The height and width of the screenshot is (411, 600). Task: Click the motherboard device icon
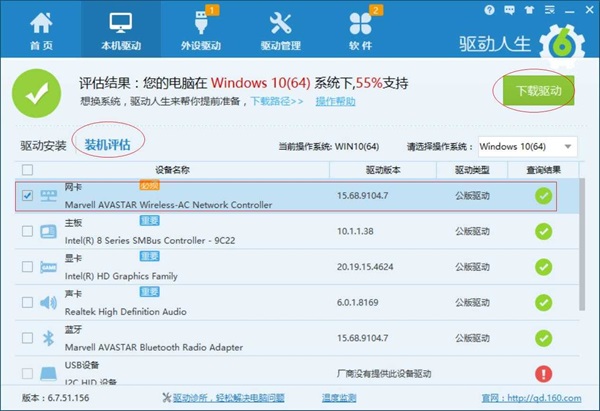[x=49, y=232]
